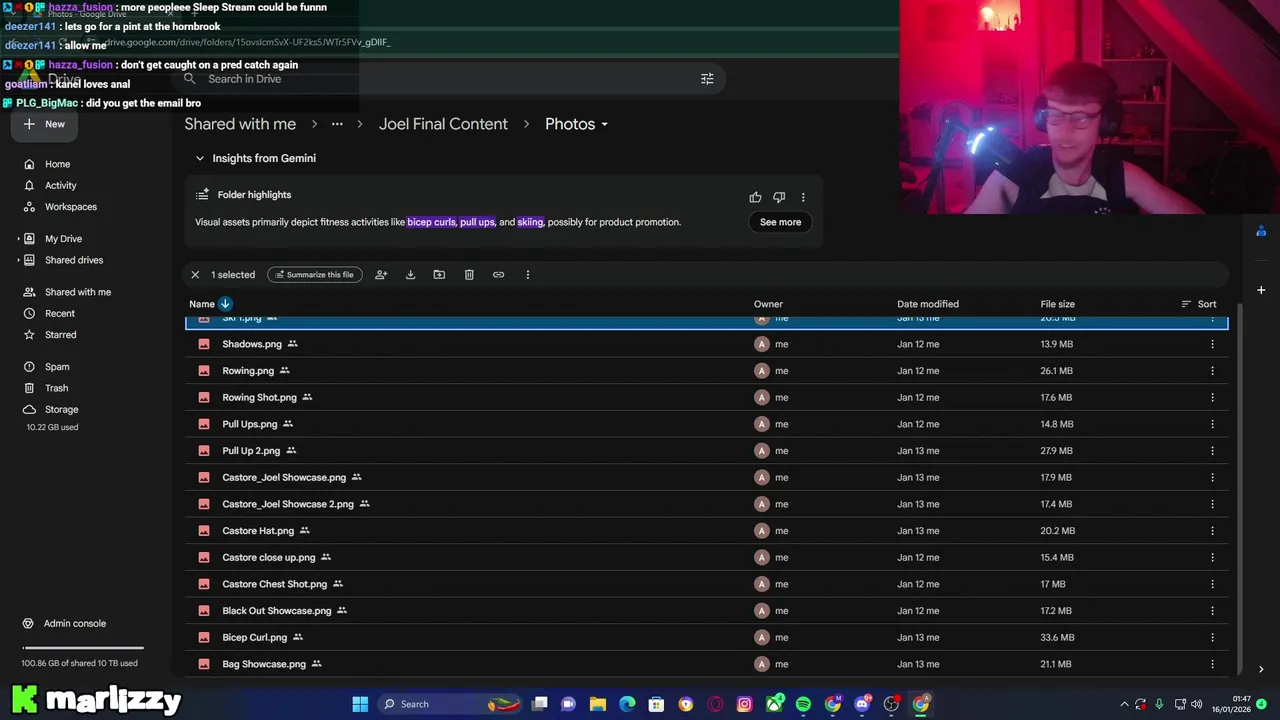Click the storage usage progress bar

point(83,648)
